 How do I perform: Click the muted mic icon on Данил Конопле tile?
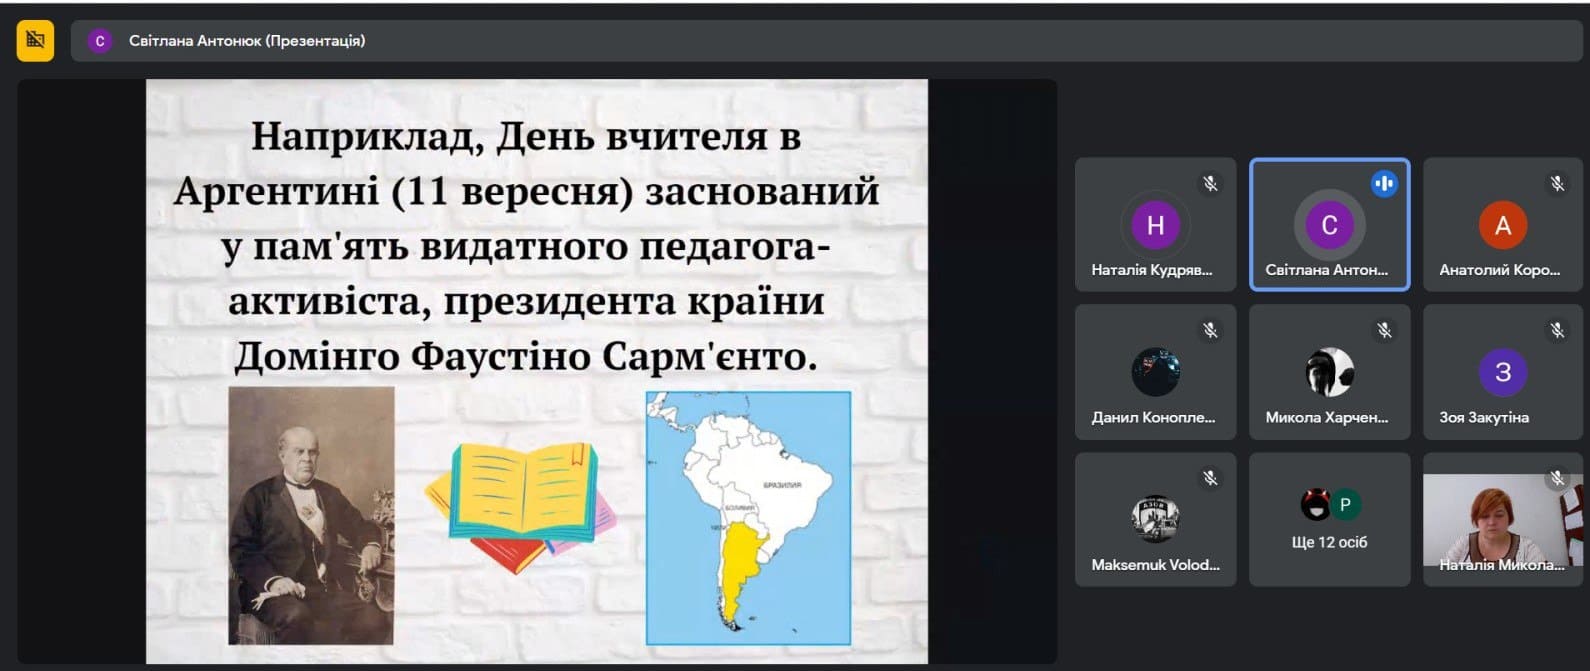(x=1210, y=330)
